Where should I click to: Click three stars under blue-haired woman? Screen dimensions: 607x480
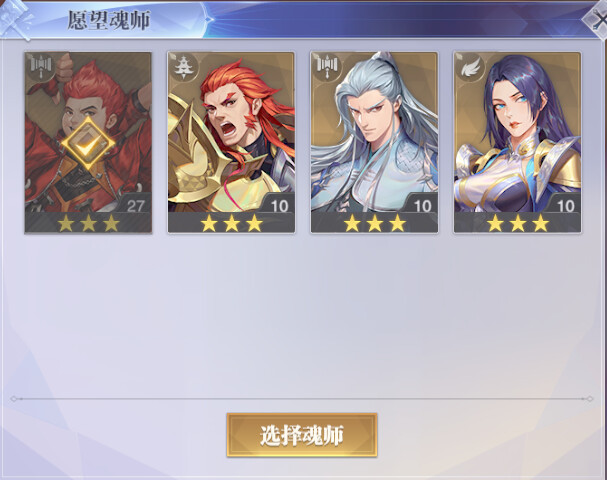coord(518,223)
